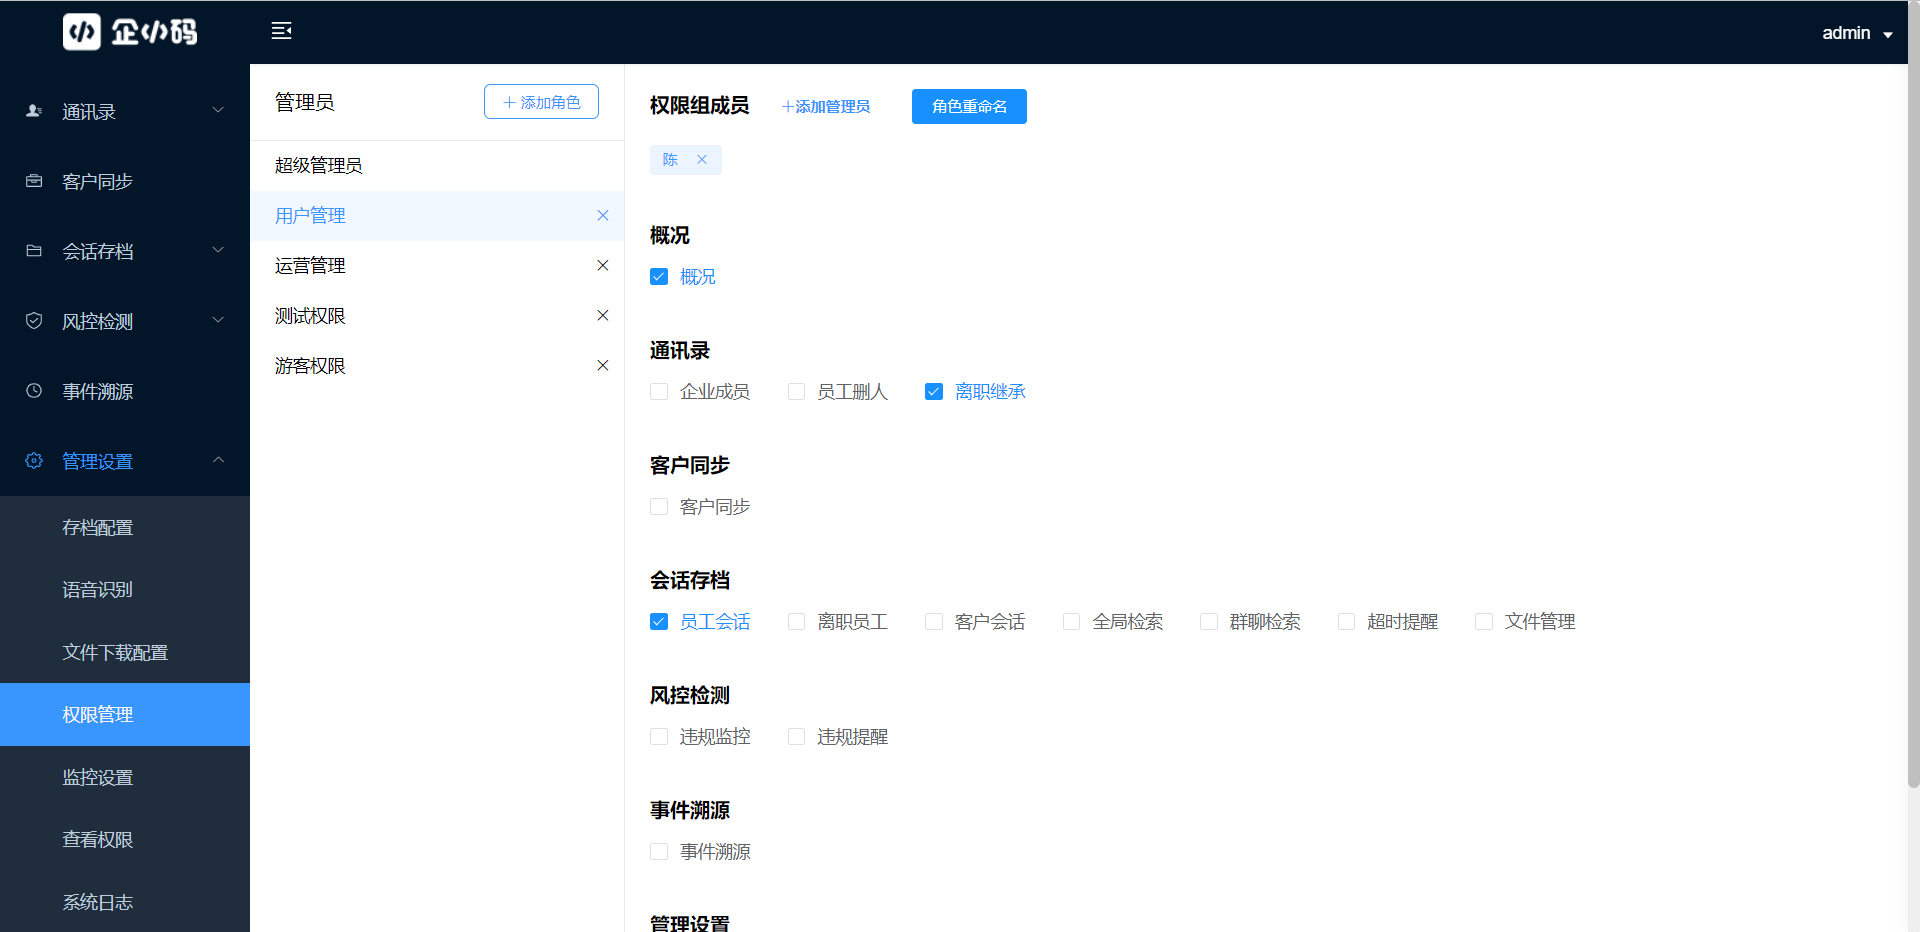The height and width of the screenshot is (932, 1920).
Task: Click the 客户同步 sidebar icon
Action: tap(34, 181)
